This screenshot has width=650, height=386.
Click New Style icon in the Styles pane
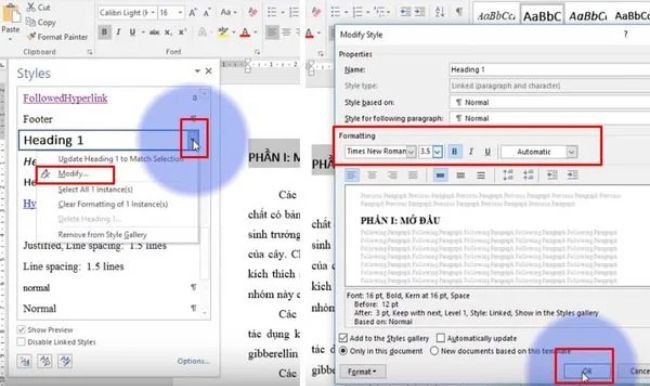[x=24, y=361]
